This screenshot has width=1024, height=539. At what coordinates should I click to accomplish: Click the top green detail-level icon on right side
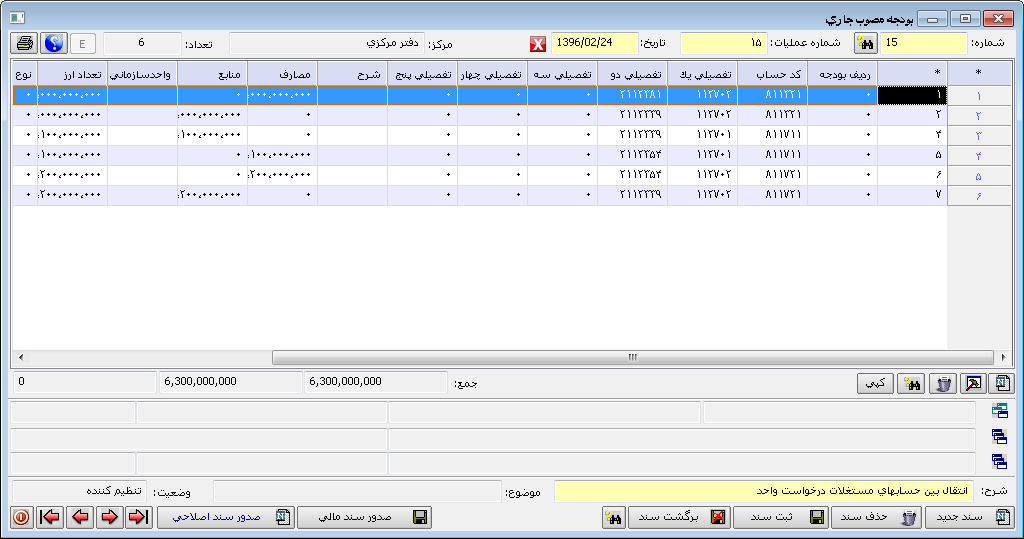pos(999,411)
